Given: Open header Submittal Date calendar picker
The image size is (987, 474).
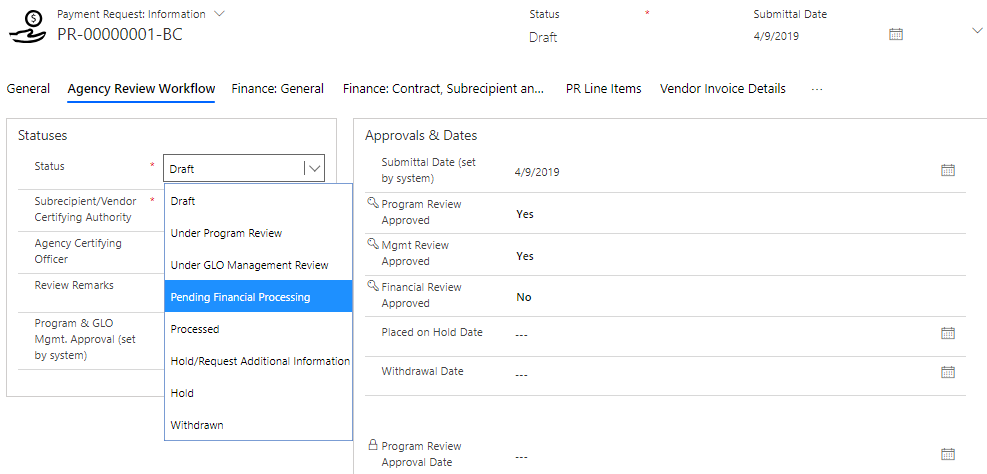Looking at the screenshot, I should [x=896, y=34].
